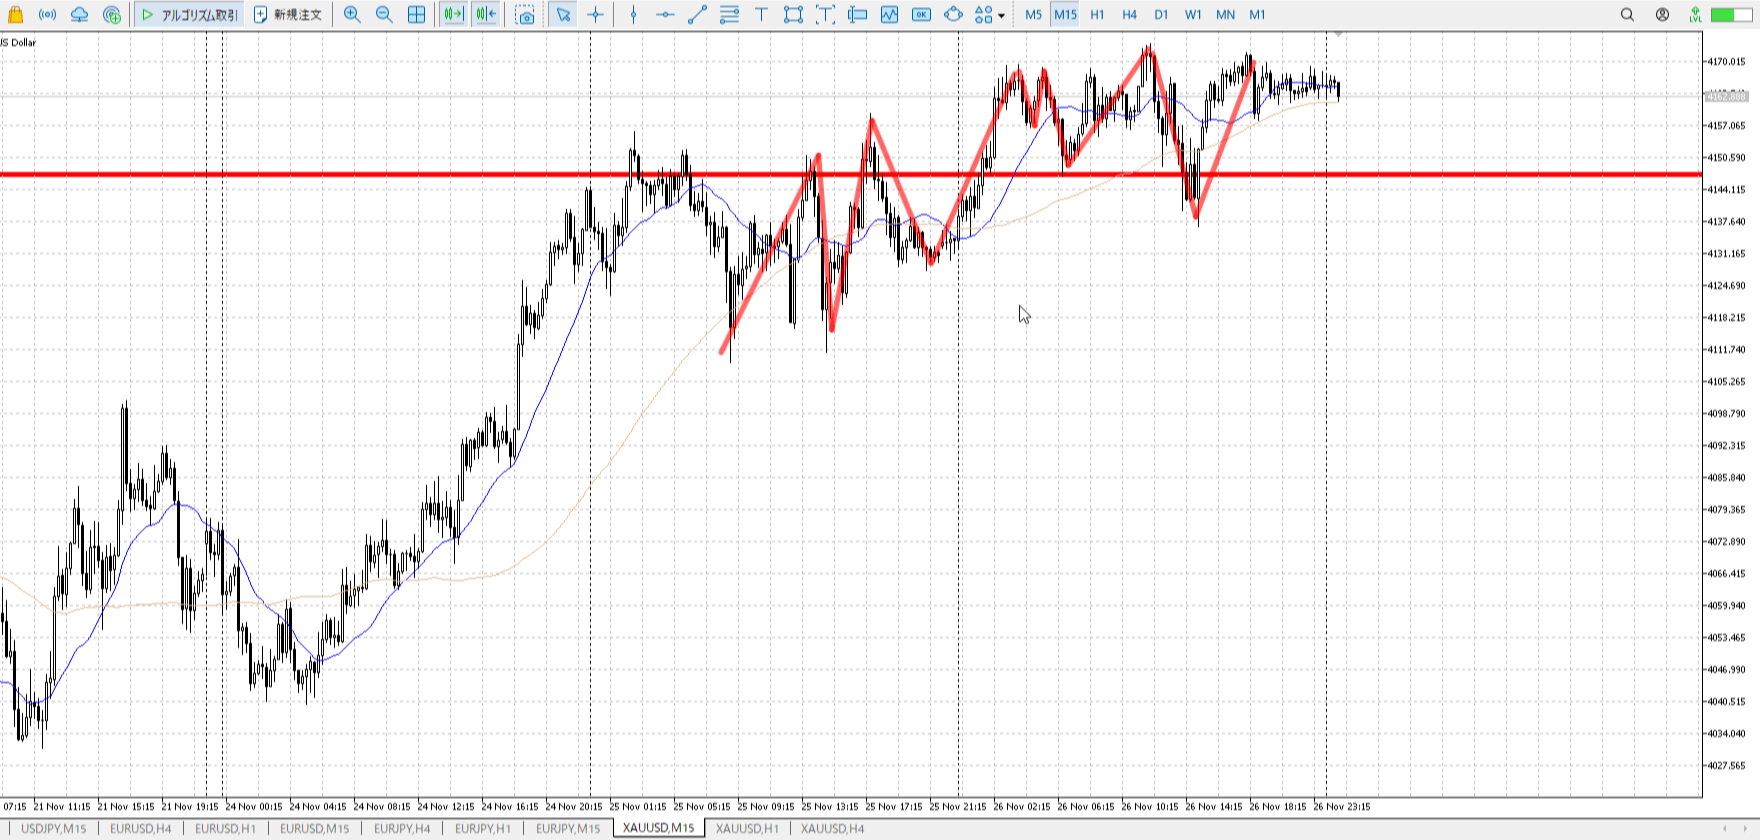1760x840 pixels.
Task: Draw a trendline with the line tool
Action: tap(697, 15)
